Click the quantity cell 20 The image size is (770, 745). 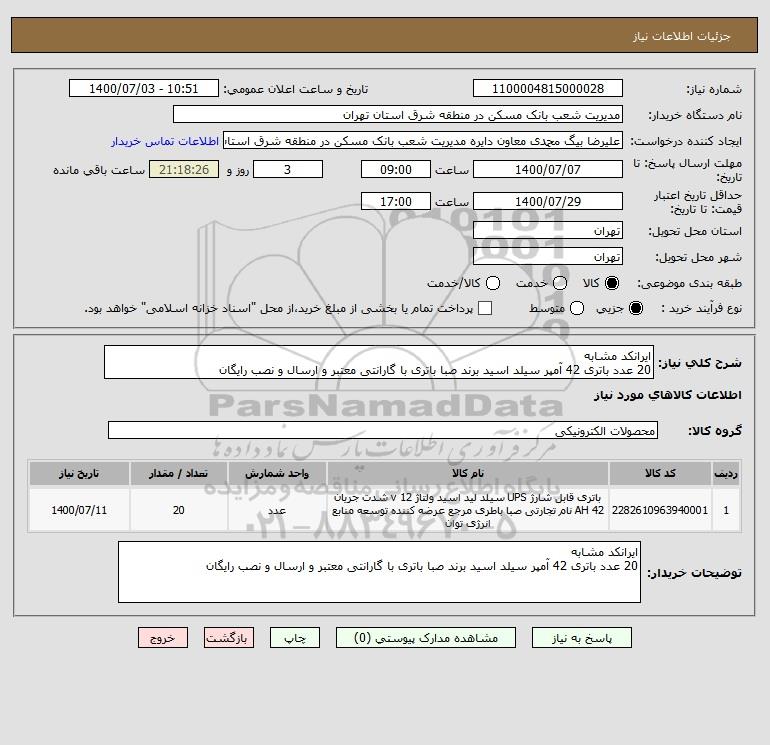pos(179,510)
